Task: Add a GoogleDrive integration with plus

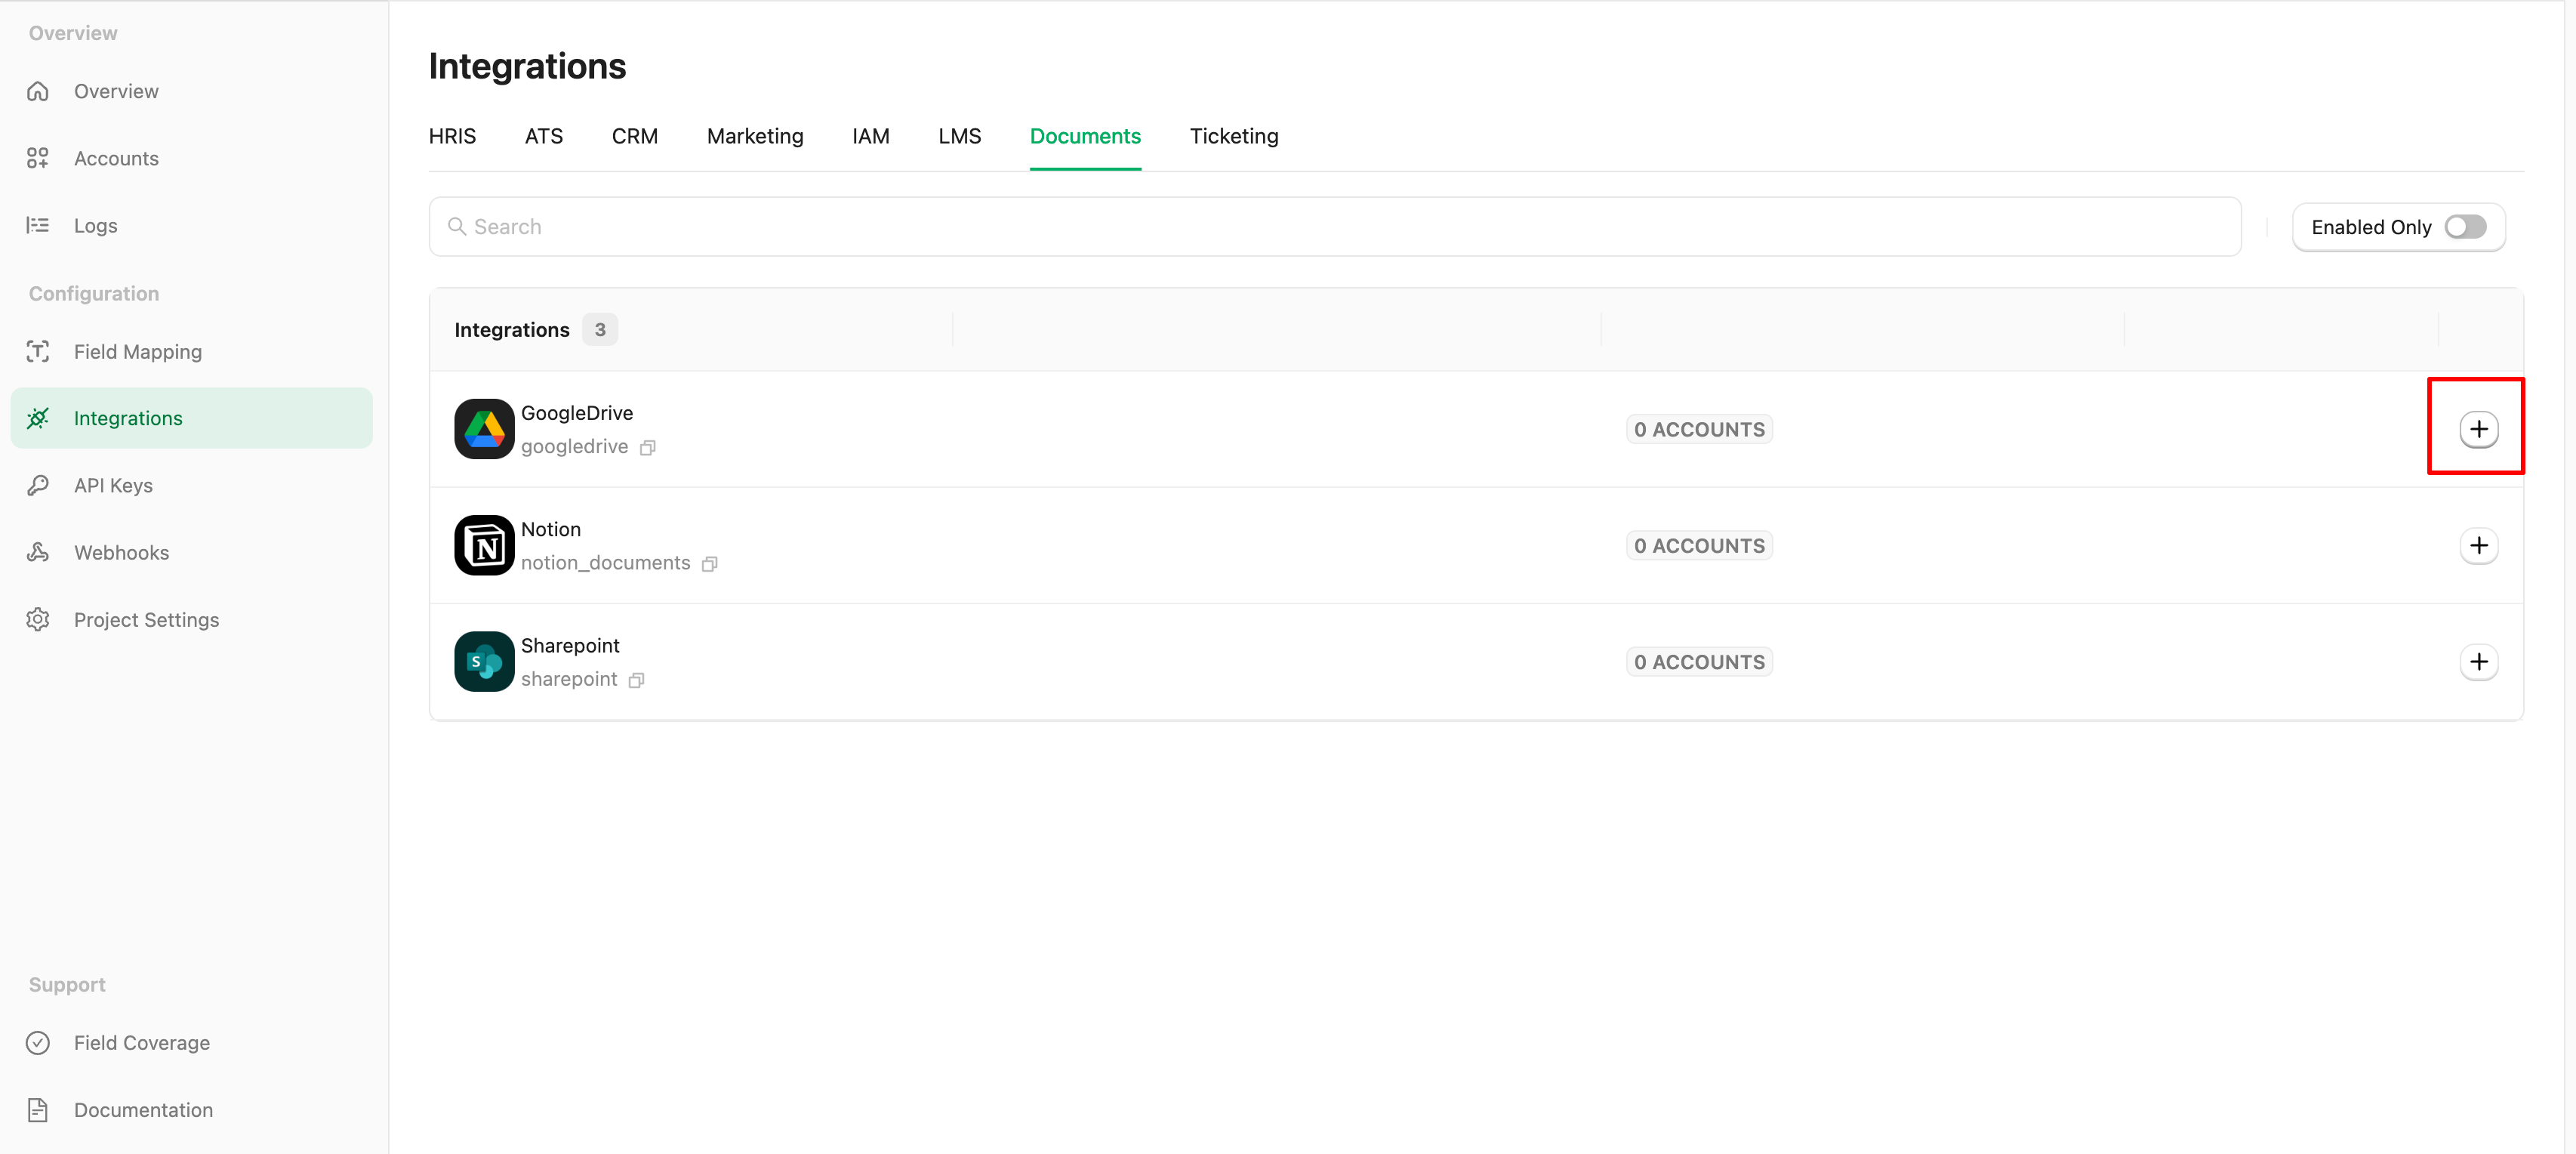Action: click(x=2478, y=429)
